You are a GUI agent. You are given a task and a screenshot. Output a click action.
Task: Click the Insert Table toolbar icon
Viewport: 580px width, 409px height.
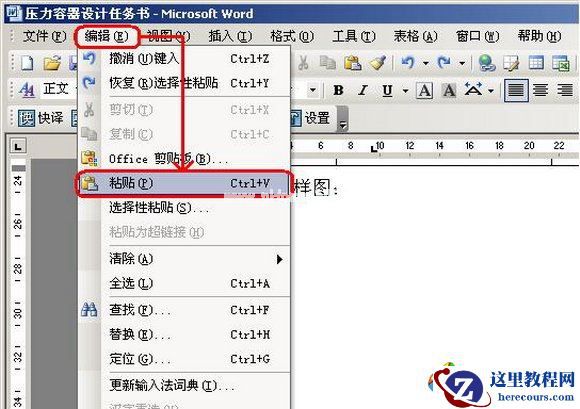coord(536,62)
